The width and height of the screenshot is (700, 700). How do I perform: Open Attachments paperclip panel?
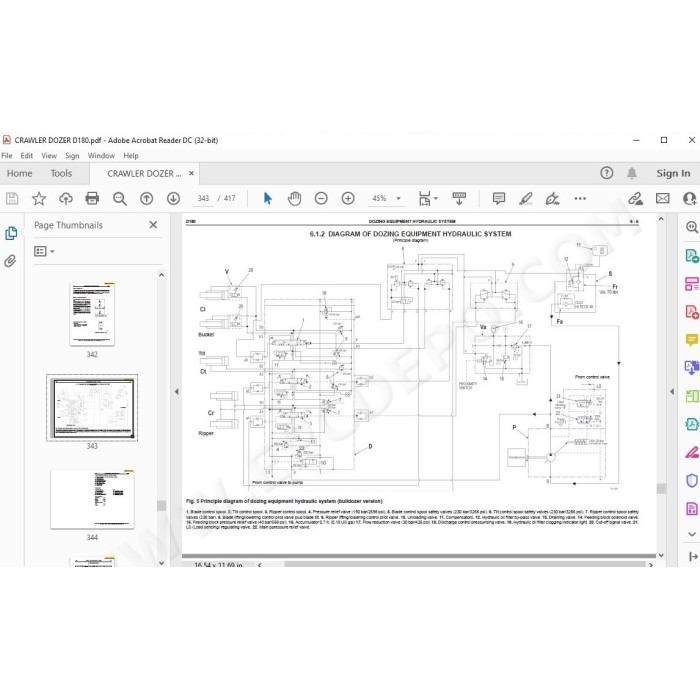tap(10, 261)
